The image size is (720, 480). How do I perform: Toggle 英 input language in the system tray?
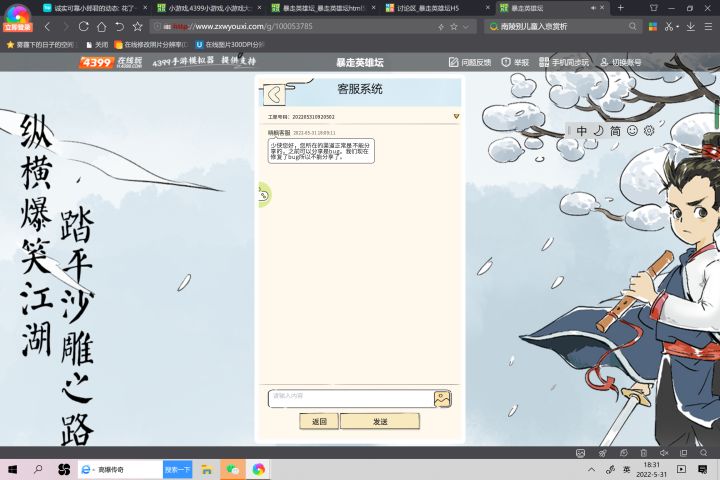pyautogui.click(x=626, y=469)
